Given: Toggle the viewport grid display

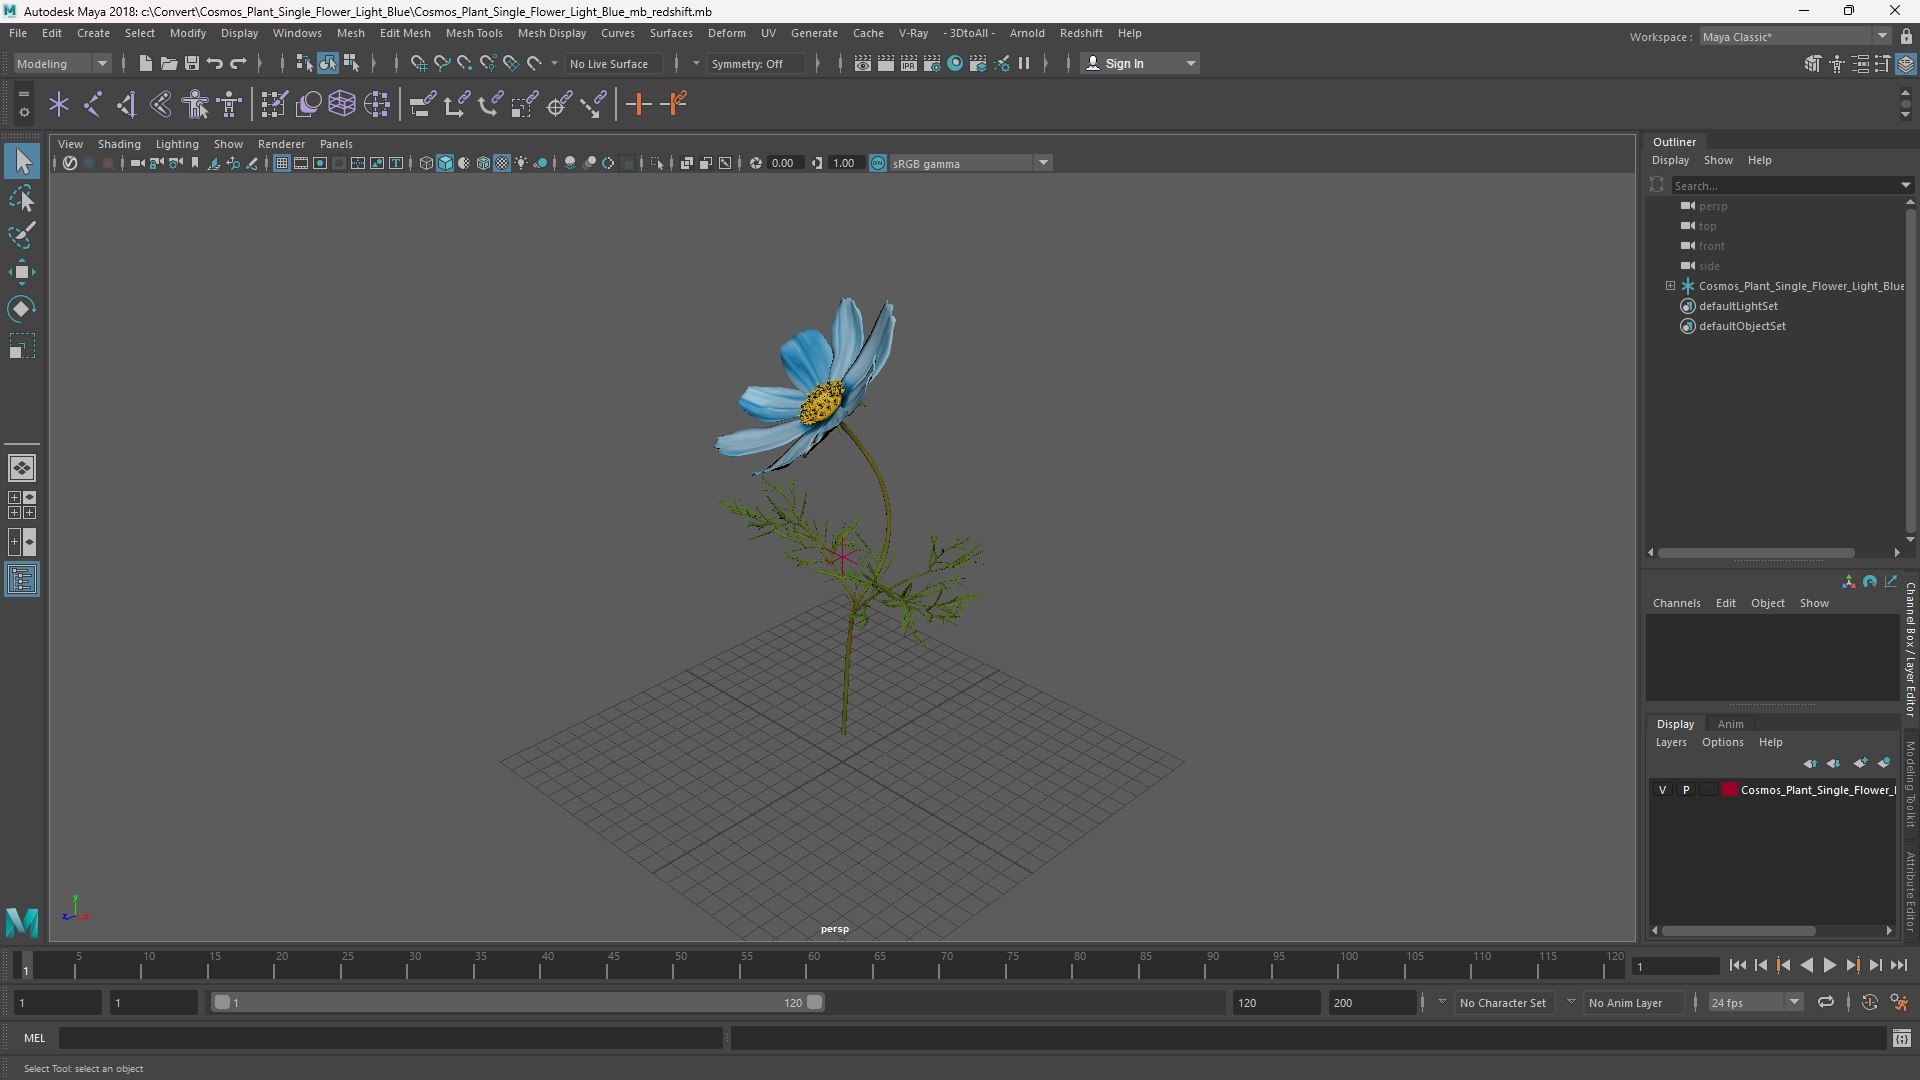Looking at the screenshot, I should click(282, 163).
